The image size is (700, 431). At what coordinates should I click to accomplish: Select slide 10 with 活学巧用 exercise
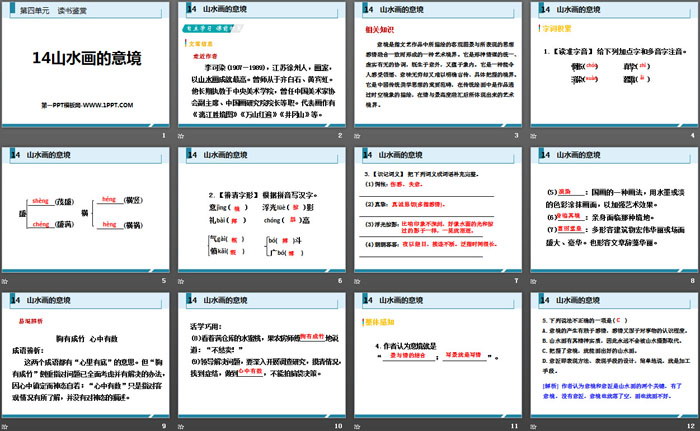click(262, 356)
